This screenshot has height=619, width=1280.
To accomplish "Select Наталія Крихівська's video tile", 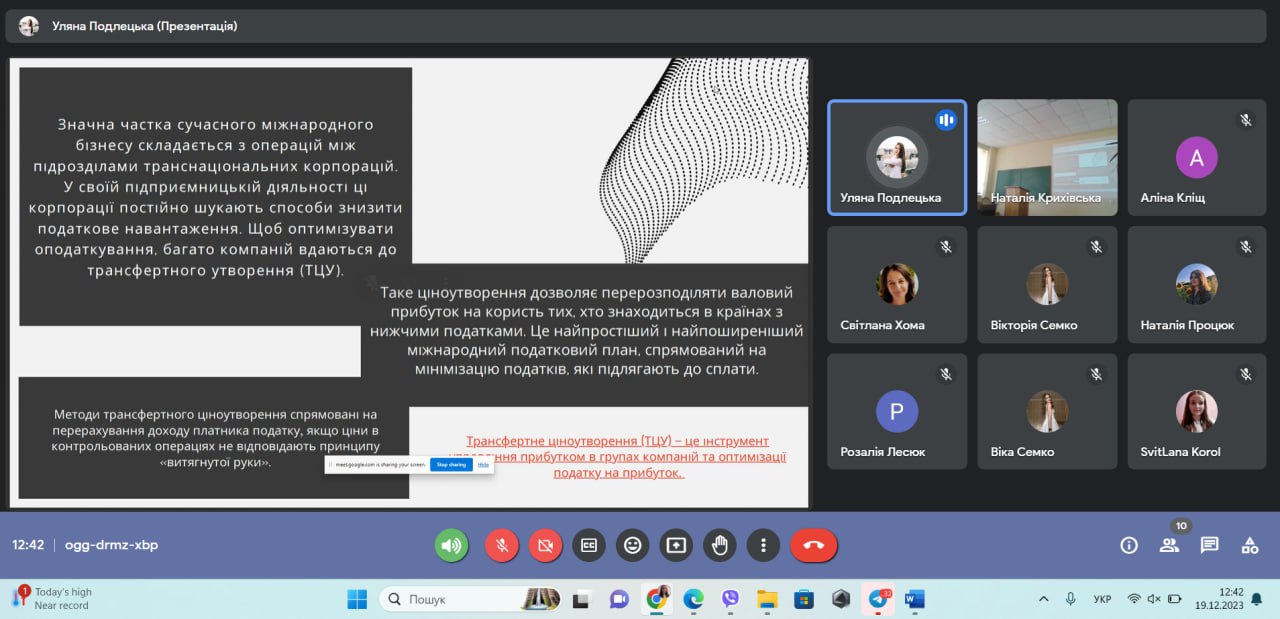I will point(1046,156).
